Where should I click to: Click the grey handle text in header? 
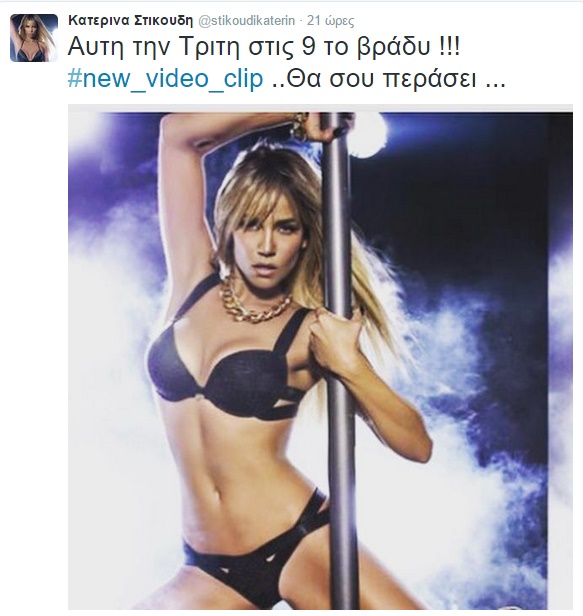point(247,20)
